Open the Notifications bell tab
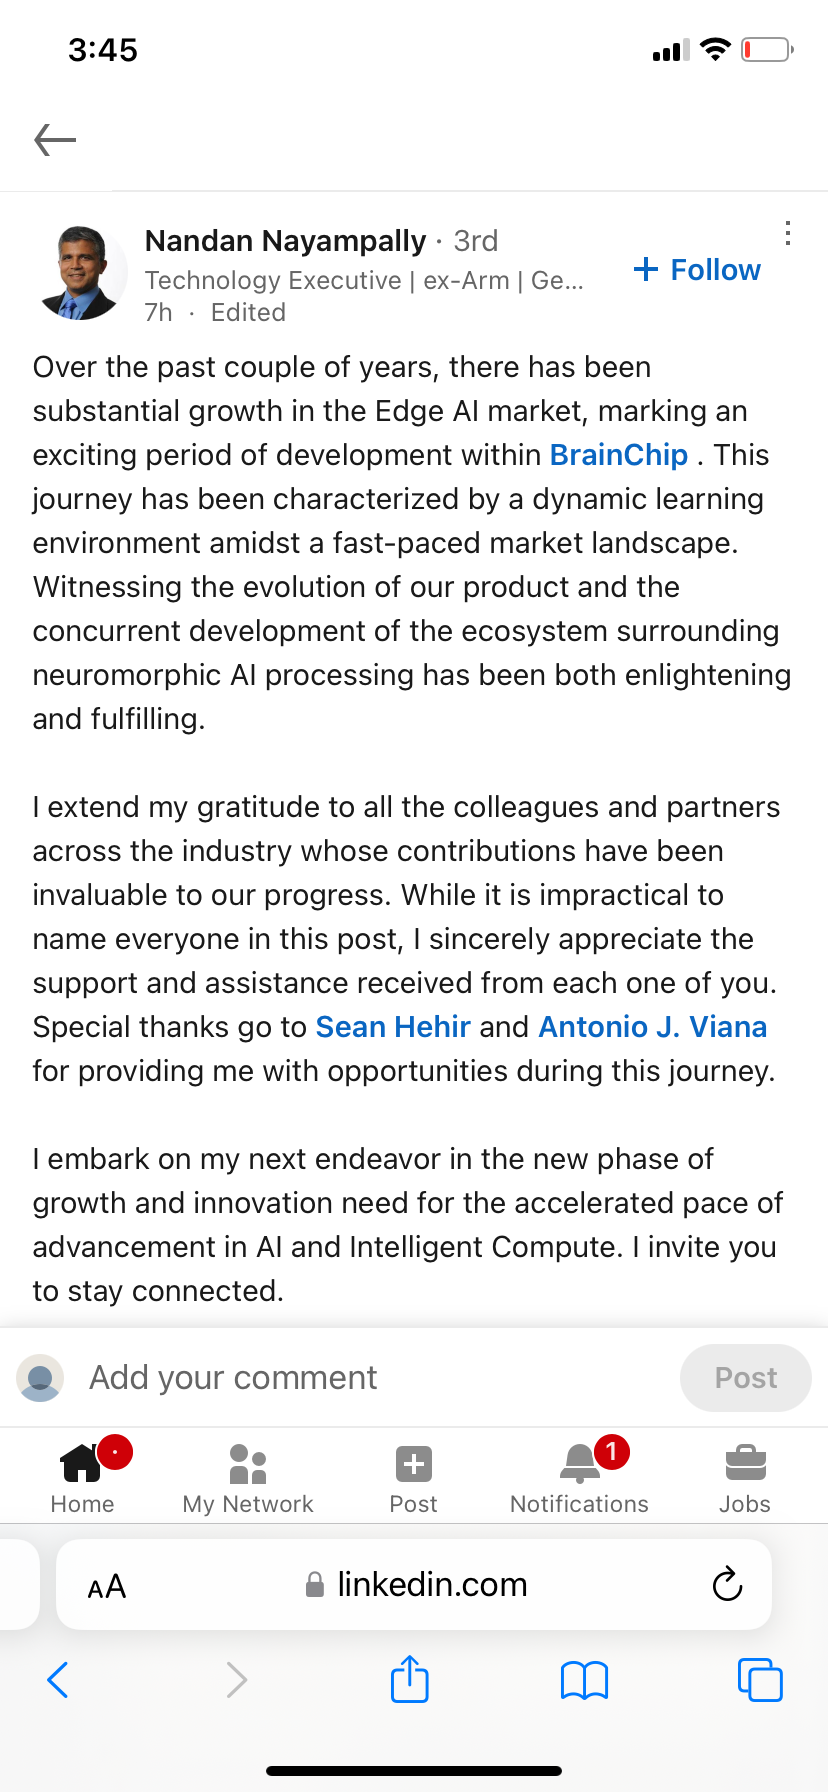The image size is (828, 1792). (579, 1478)
